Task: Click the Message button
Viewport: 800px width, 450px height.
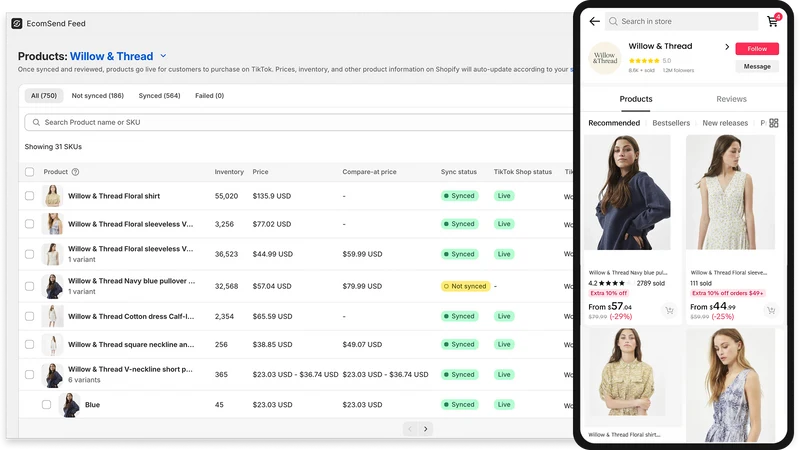Action: coord(757,66)
